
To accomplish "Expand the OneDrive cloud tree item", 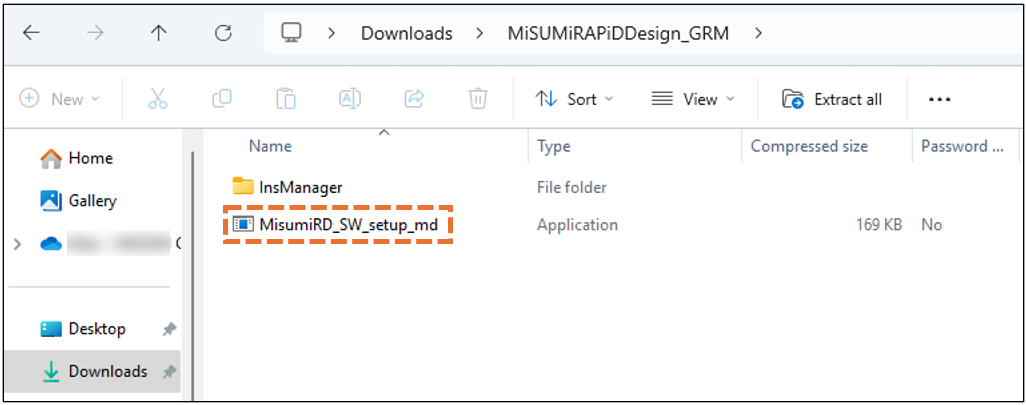I will (15, 243).
